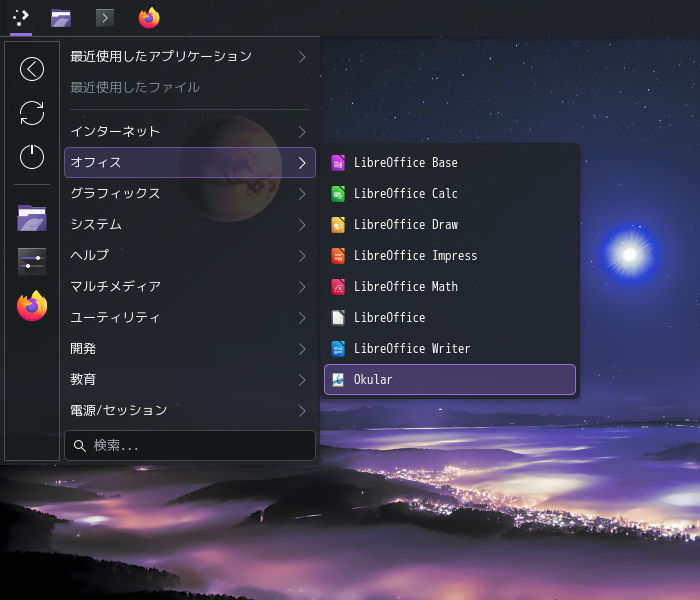Launch LibreOffice Draw from the submenu

tap(450, 225)
